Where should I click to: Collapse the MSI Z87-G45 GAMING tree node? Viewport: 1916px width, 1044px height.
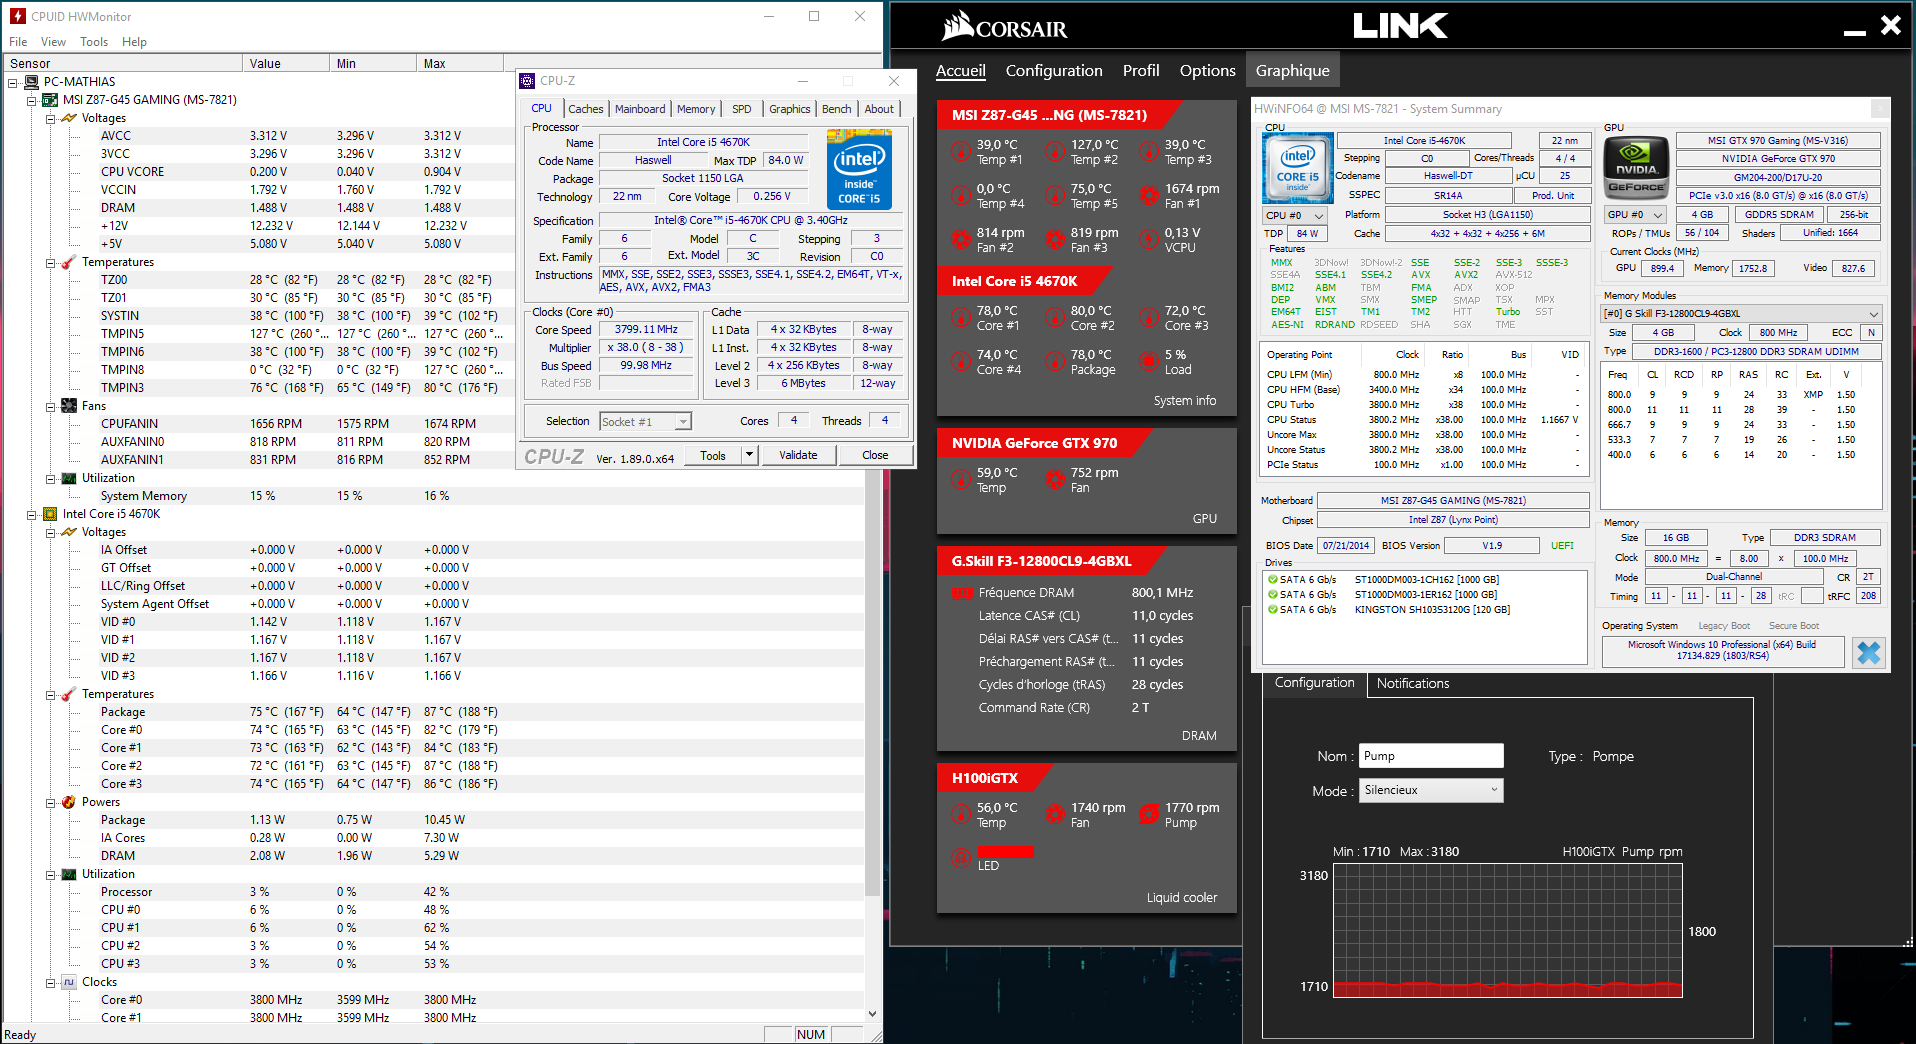click(x=31, y=101)
